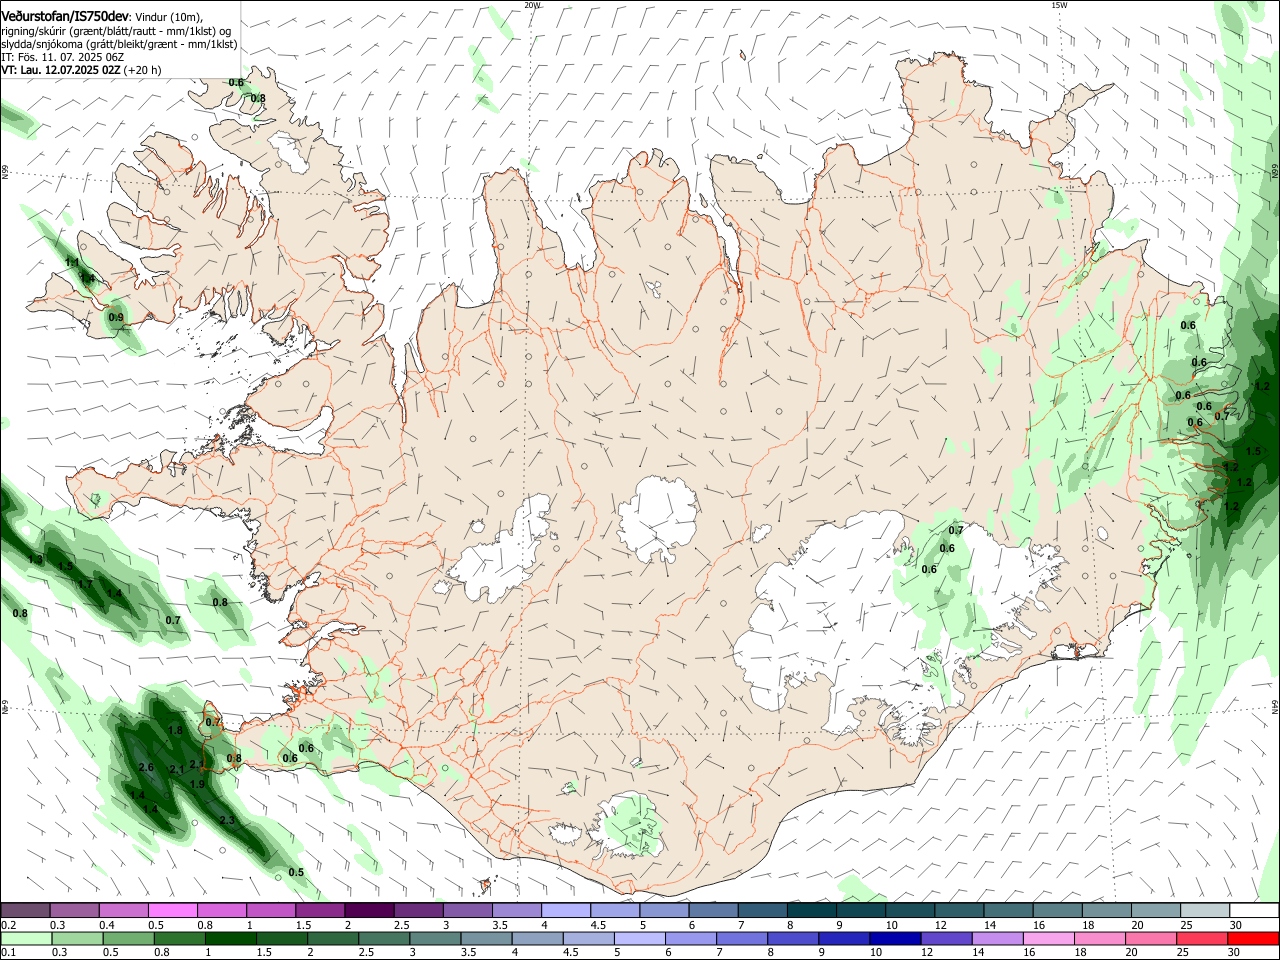Click the 0.9 rainfall value in the Westfjords
This screenshot has width=1280, height=960.
coord(116,317)
